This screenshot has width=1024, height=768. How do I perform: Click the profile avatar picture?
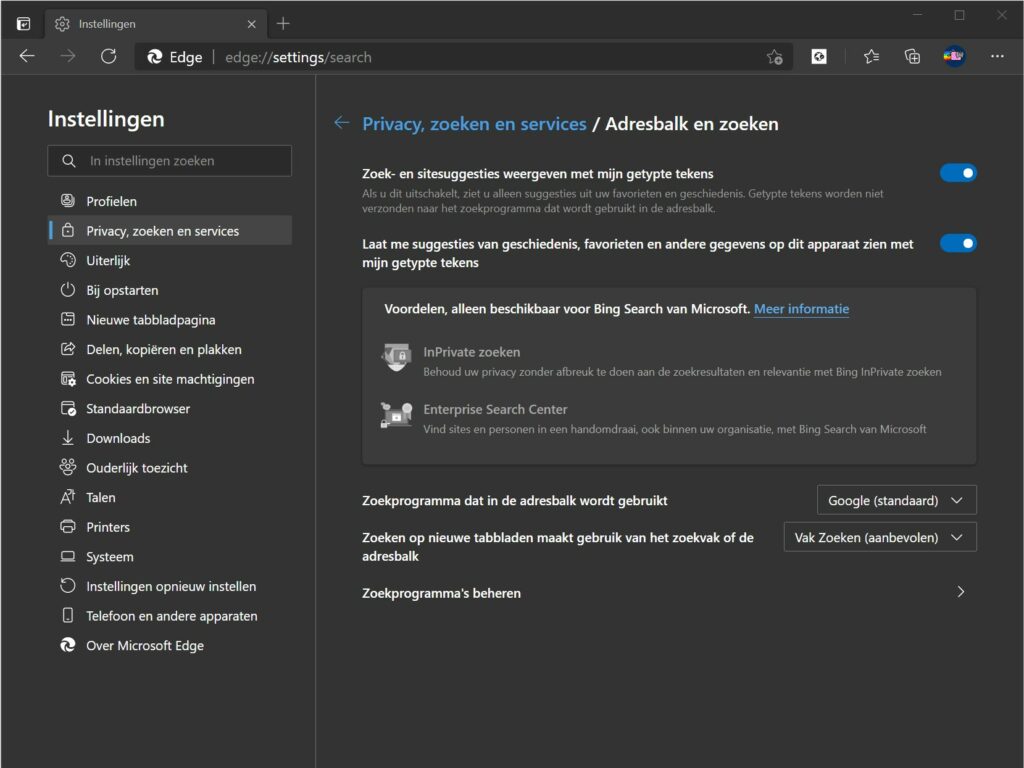[x=954, y=57]
